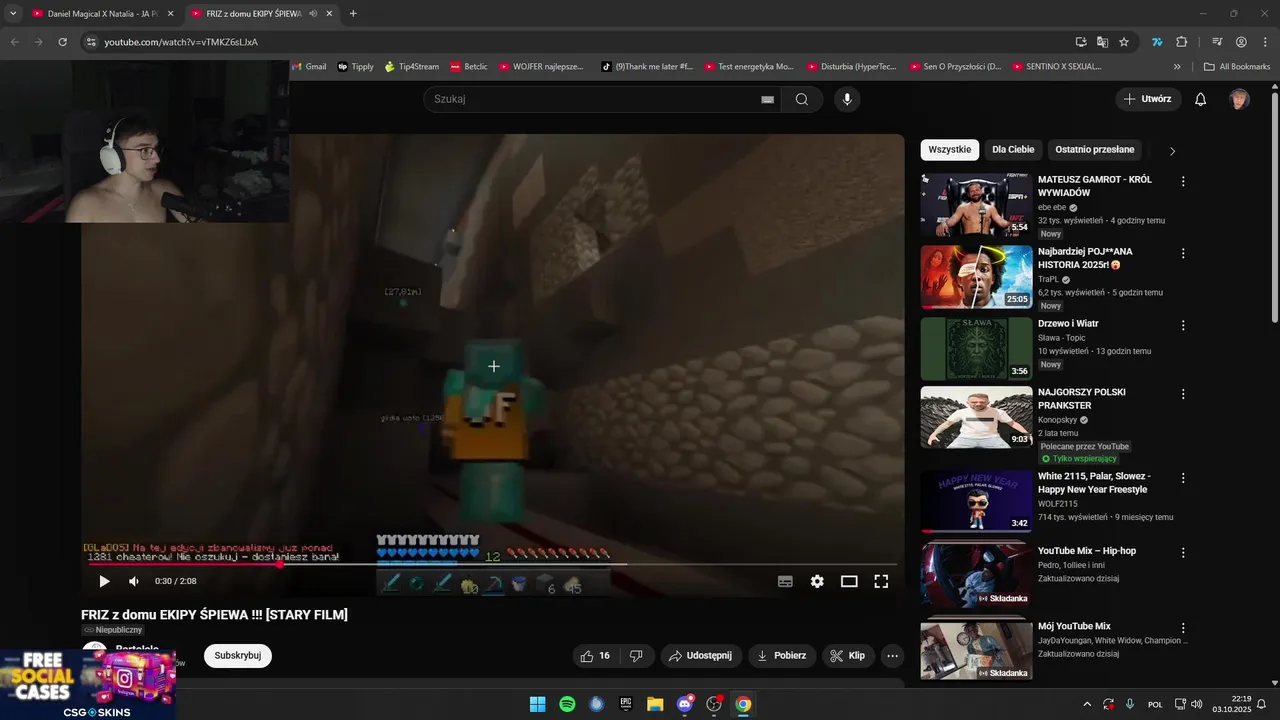Image resolution: width=1280 pixels, height=720 pixels.
Task: Bookmark this page with star
Action: click(x=1124, y=42)
